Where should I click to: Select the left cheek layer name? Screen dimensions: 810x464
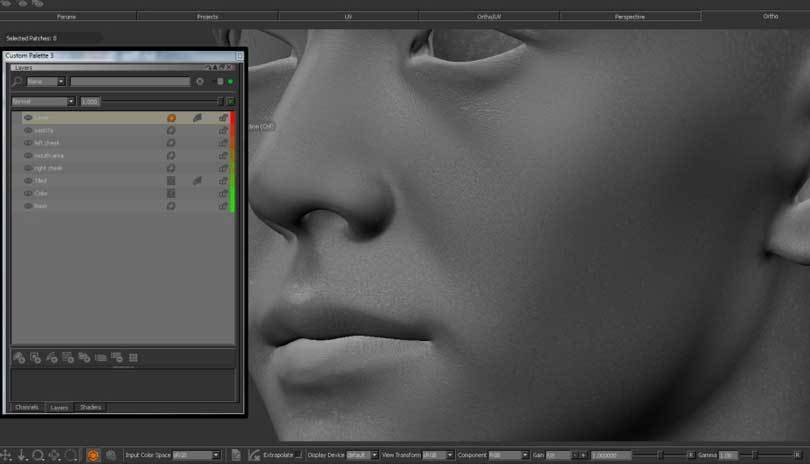click(x=46, y=143)
